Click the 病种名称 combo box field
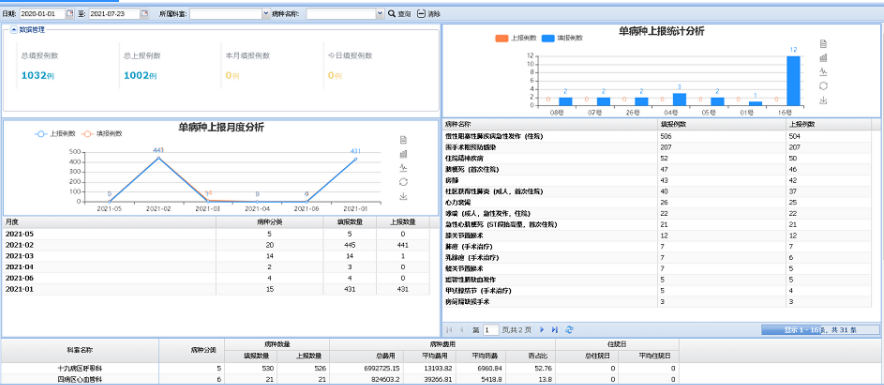This screenshot has width=884, height=385. point(341,14)
